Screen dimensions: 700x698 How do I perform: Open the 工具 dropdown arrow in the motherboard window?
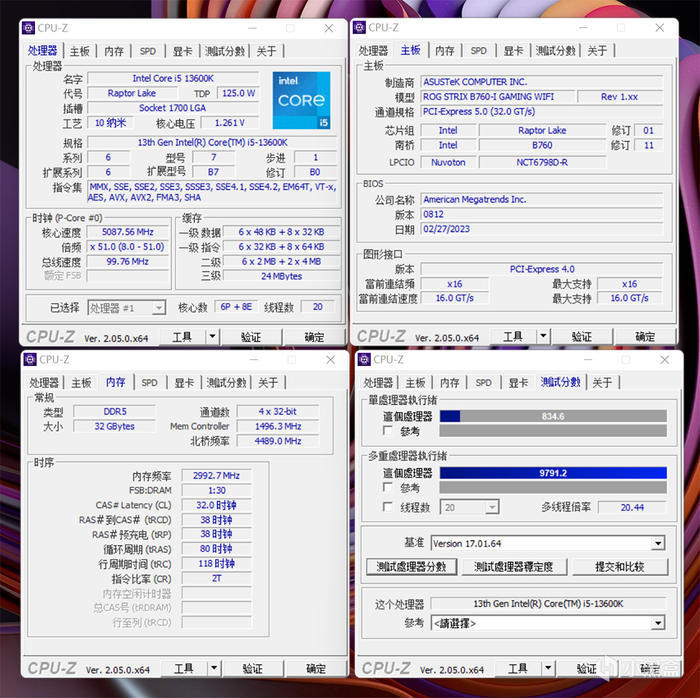(x=543, y=336)
